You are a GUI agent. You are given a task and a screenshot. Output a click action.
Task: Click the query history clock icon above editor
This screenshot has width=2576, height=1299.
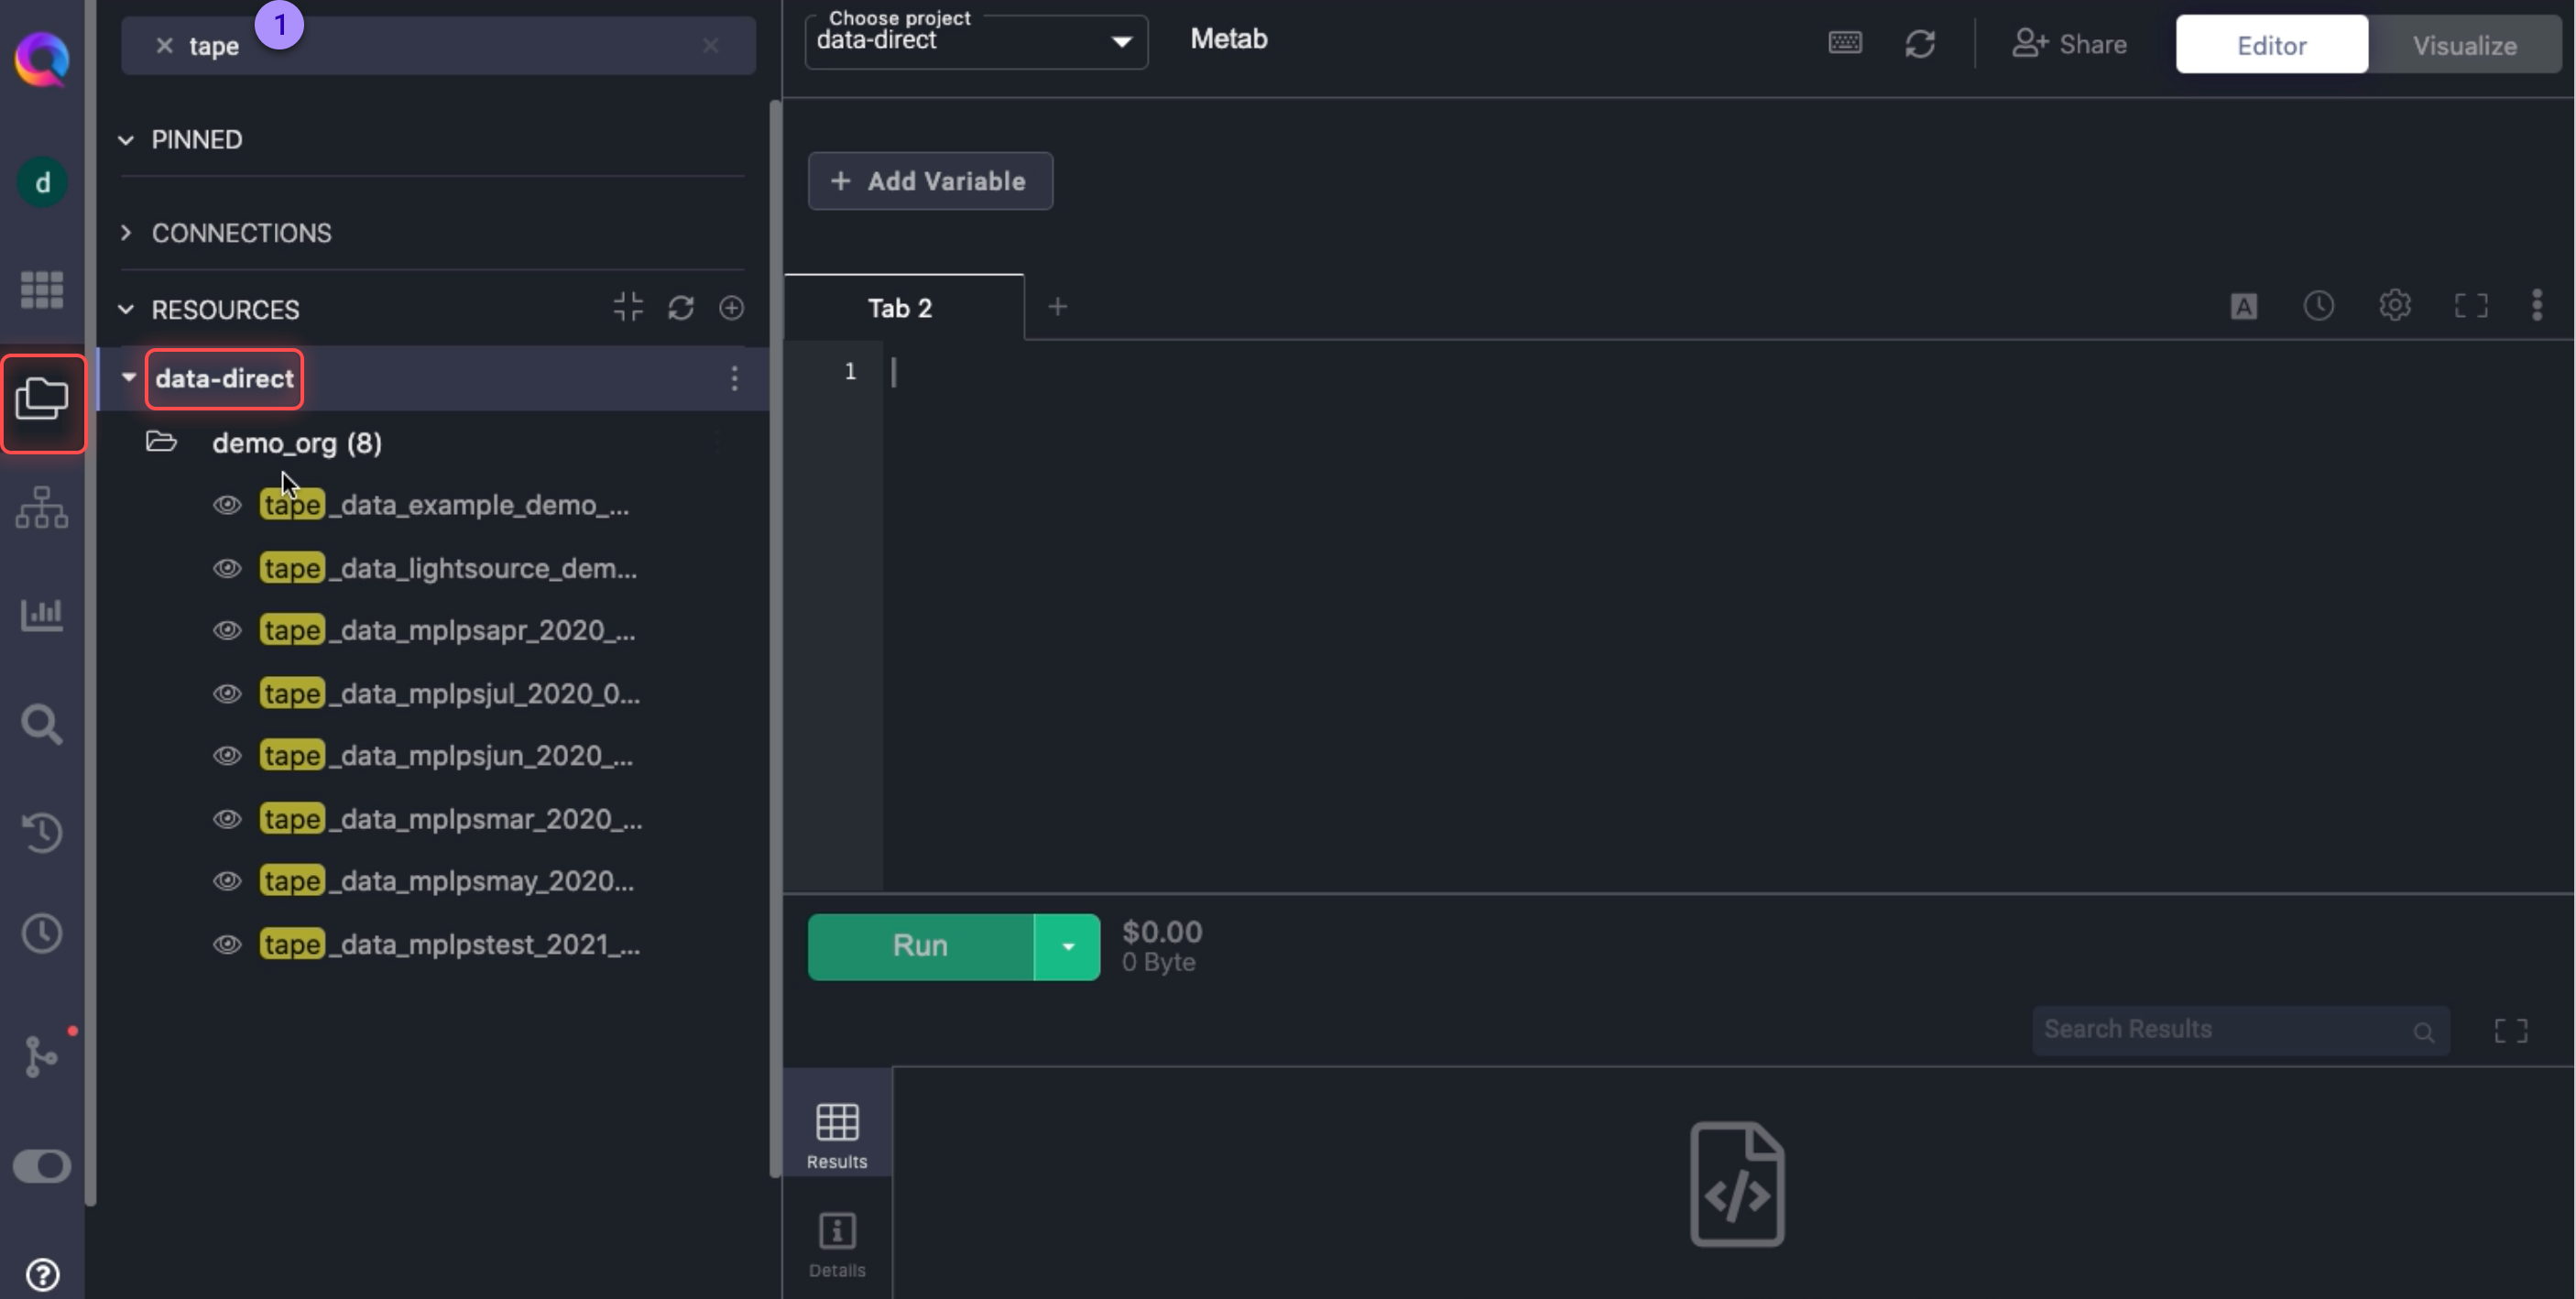(2318, 306)
